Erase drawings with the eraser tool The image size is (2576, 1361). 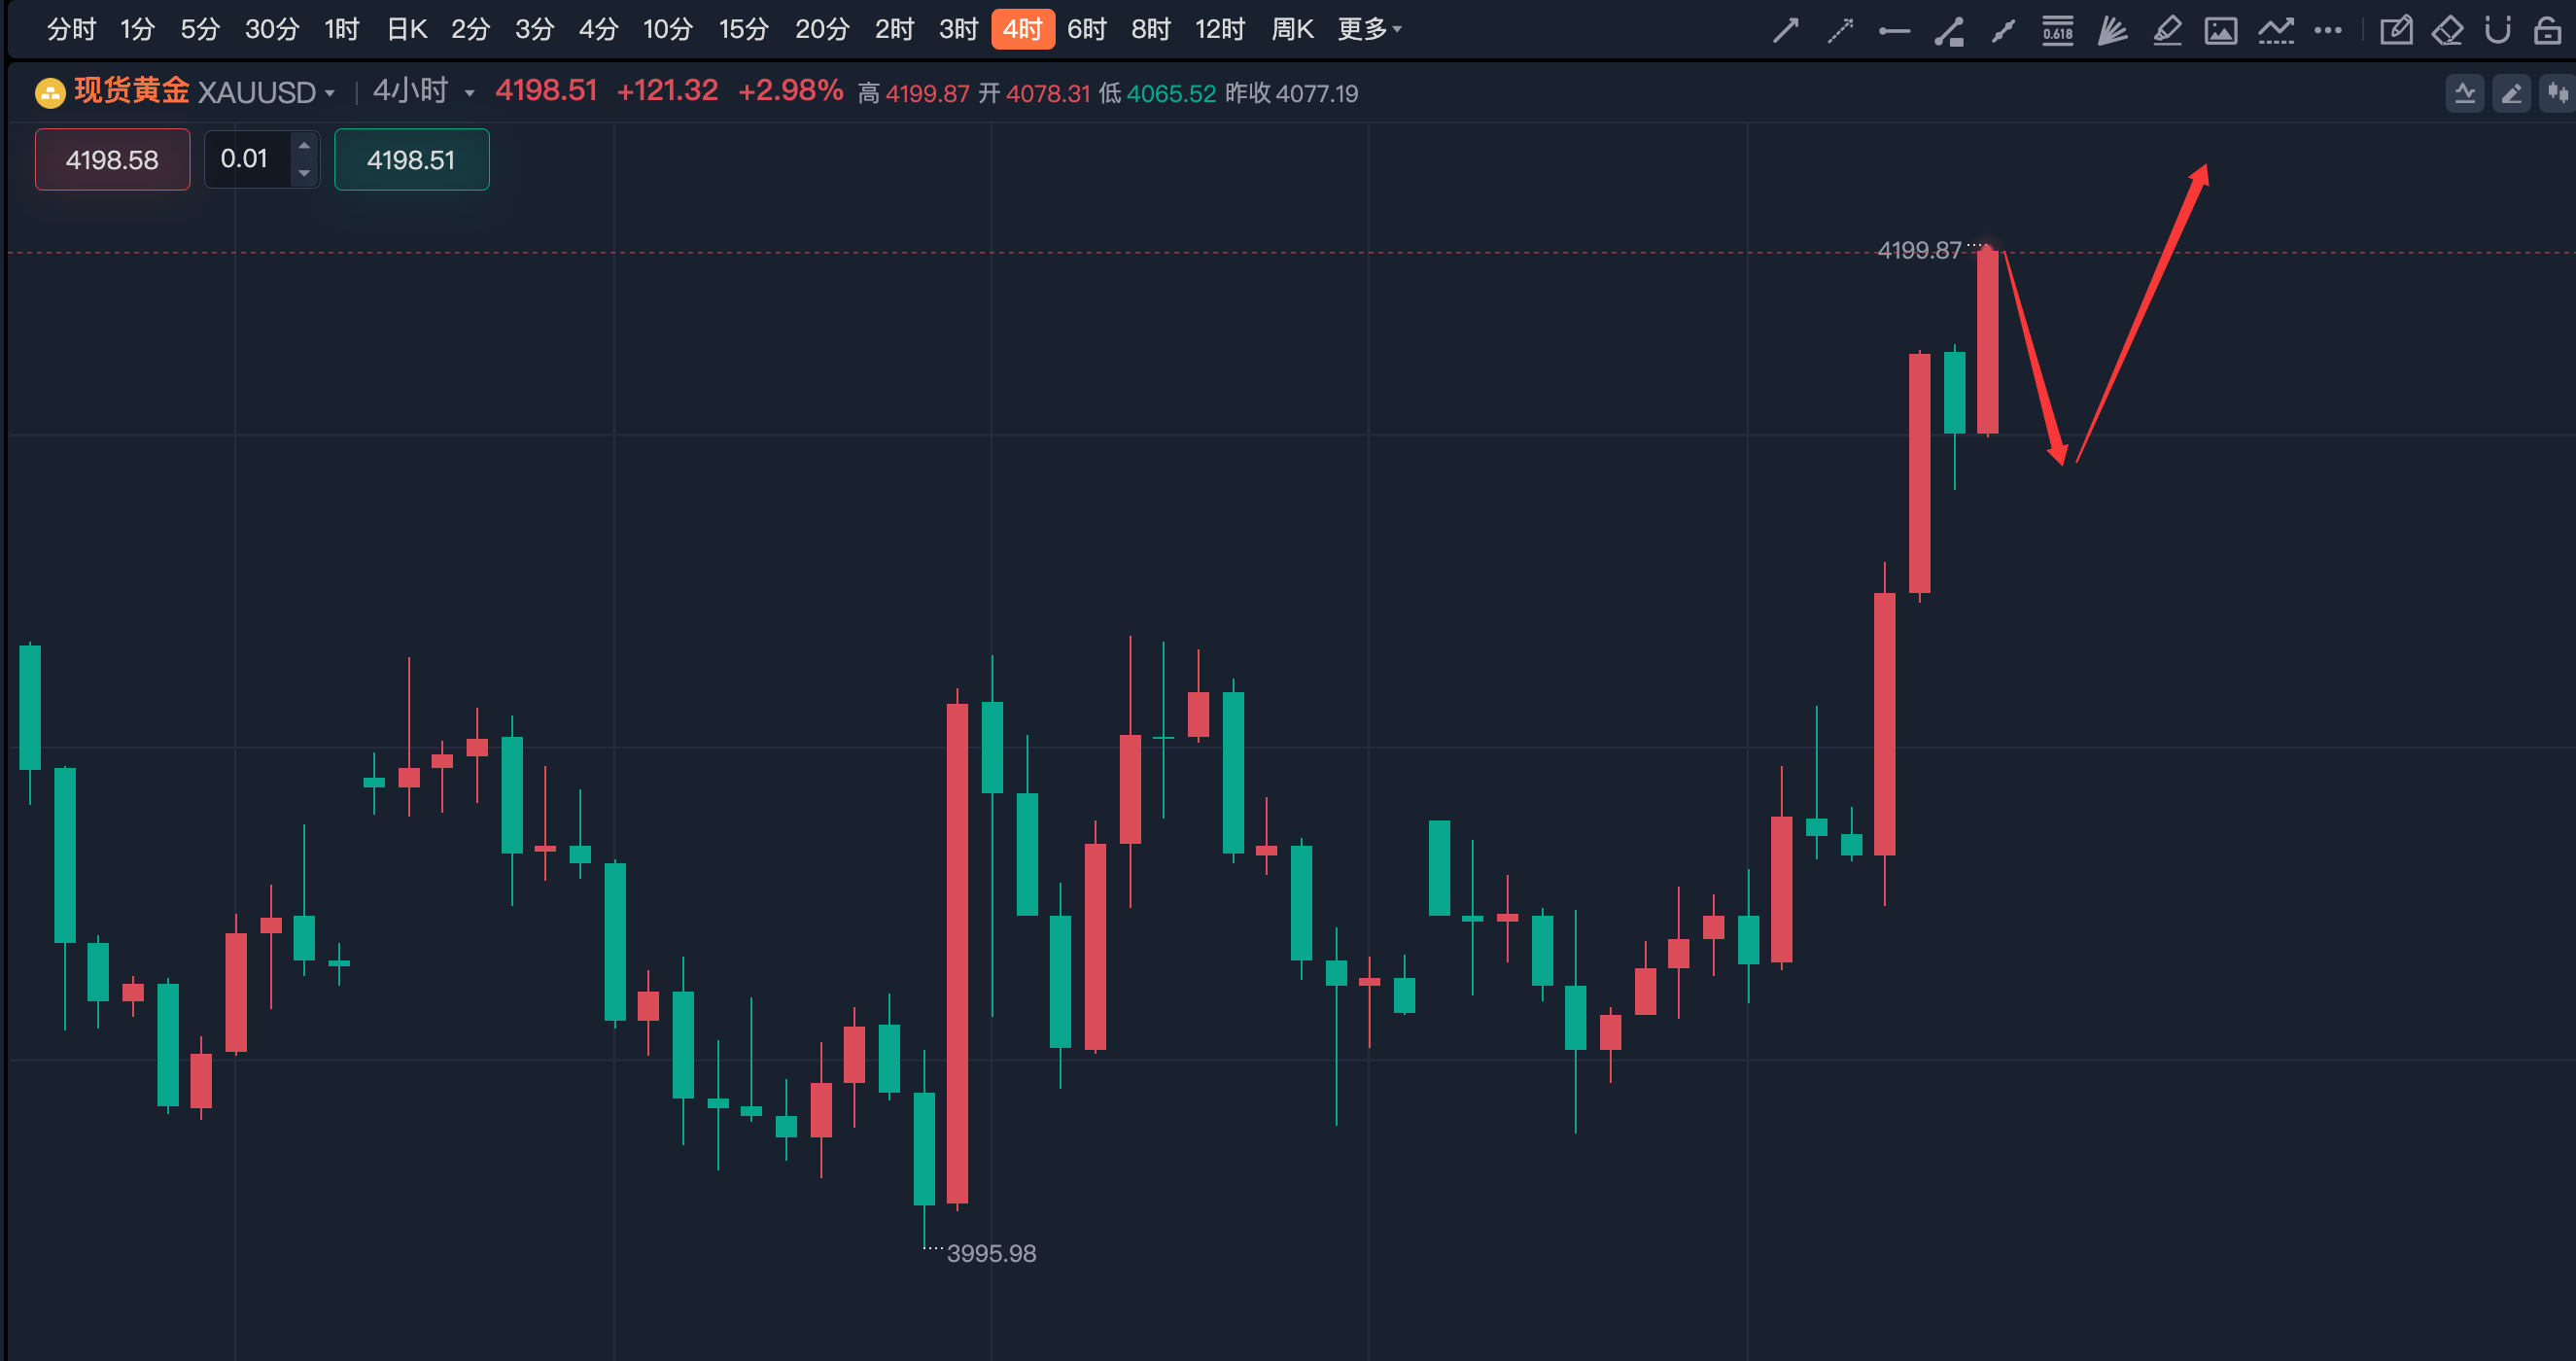[2446, 31]
